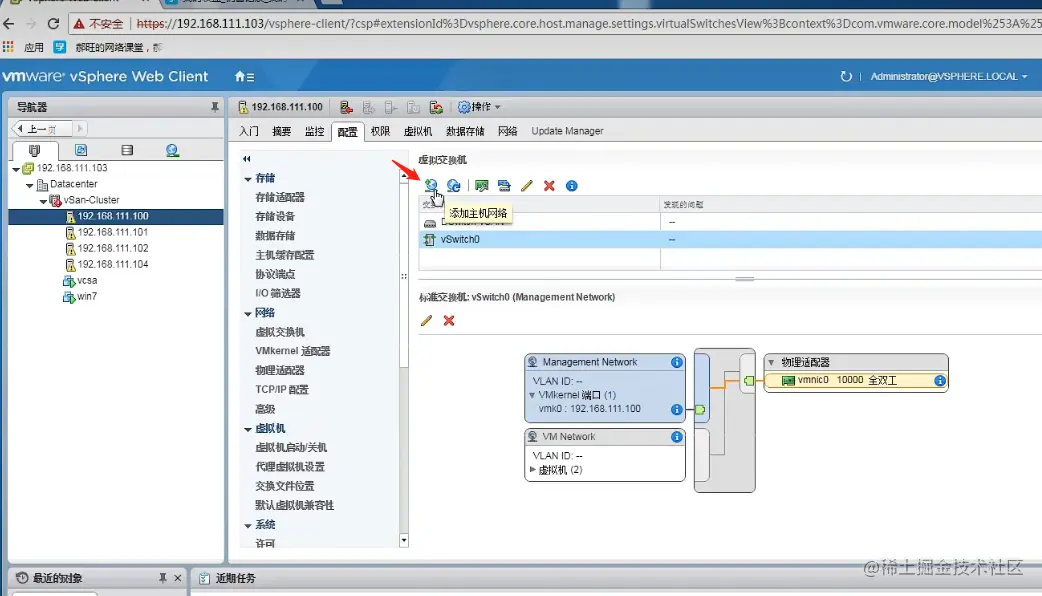
Task: Open the vSphere home menu icon
Action: coord(244,76)
